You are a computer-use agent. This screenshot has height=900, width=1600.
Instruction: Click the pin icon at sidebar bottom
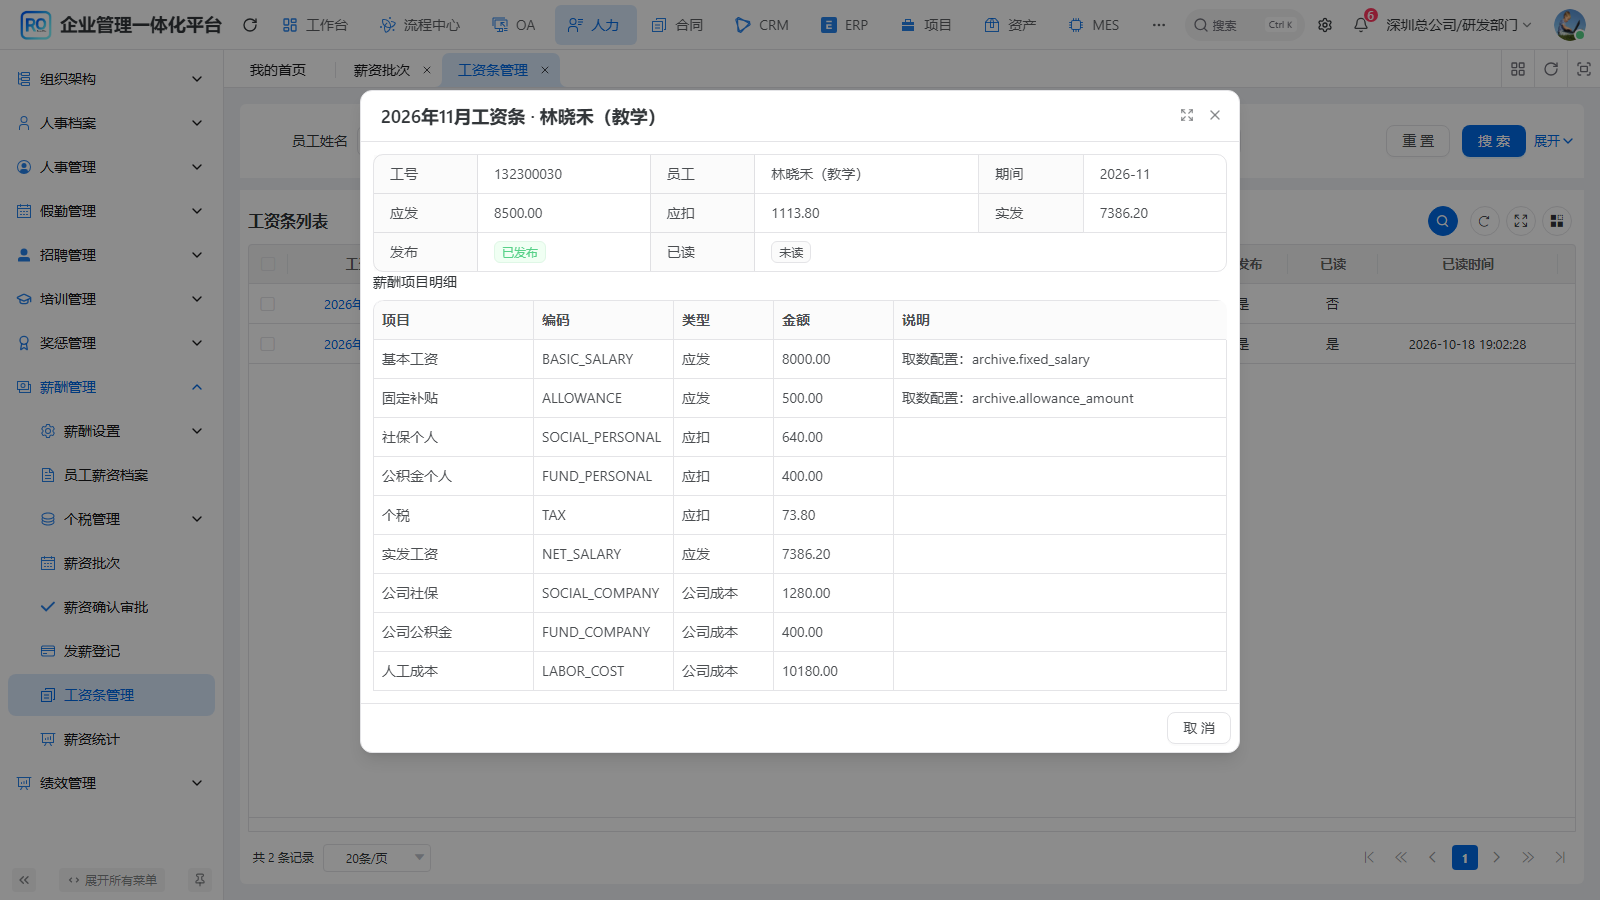200,880
